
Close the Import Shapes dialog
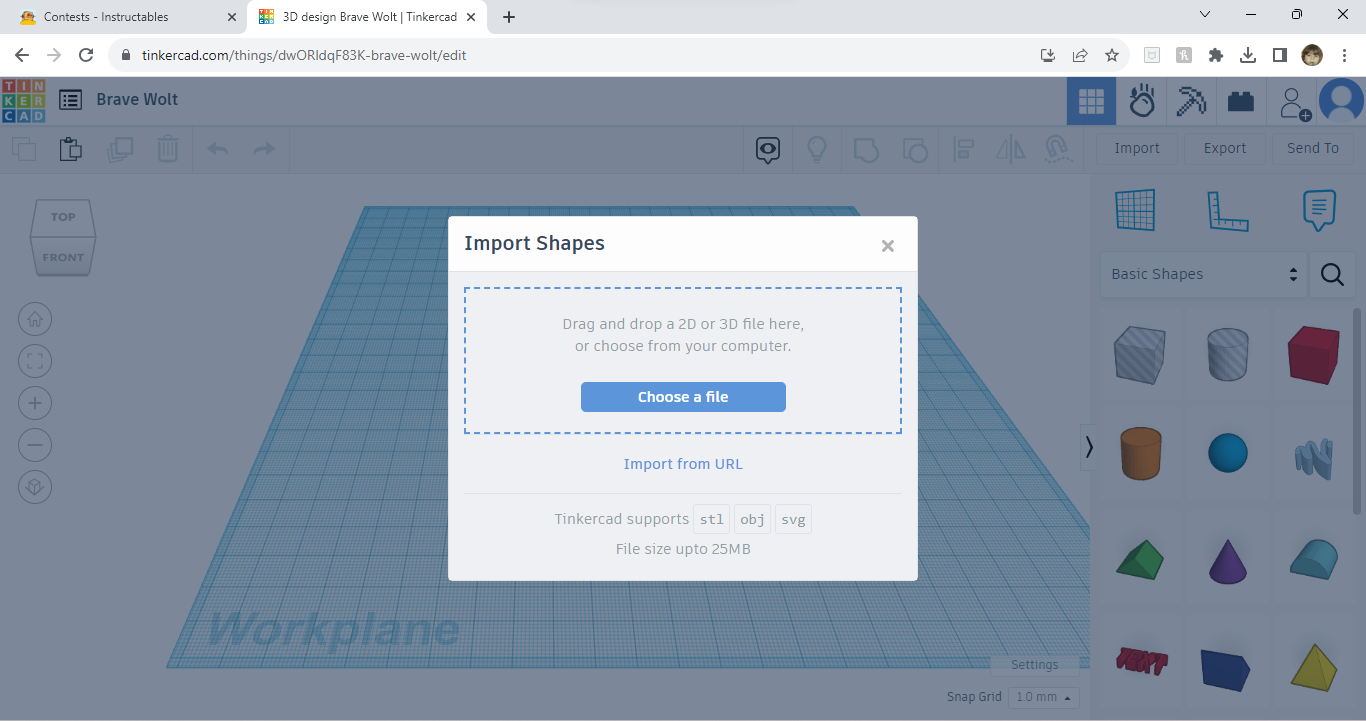pyautogui.click(x=887, y=246)
